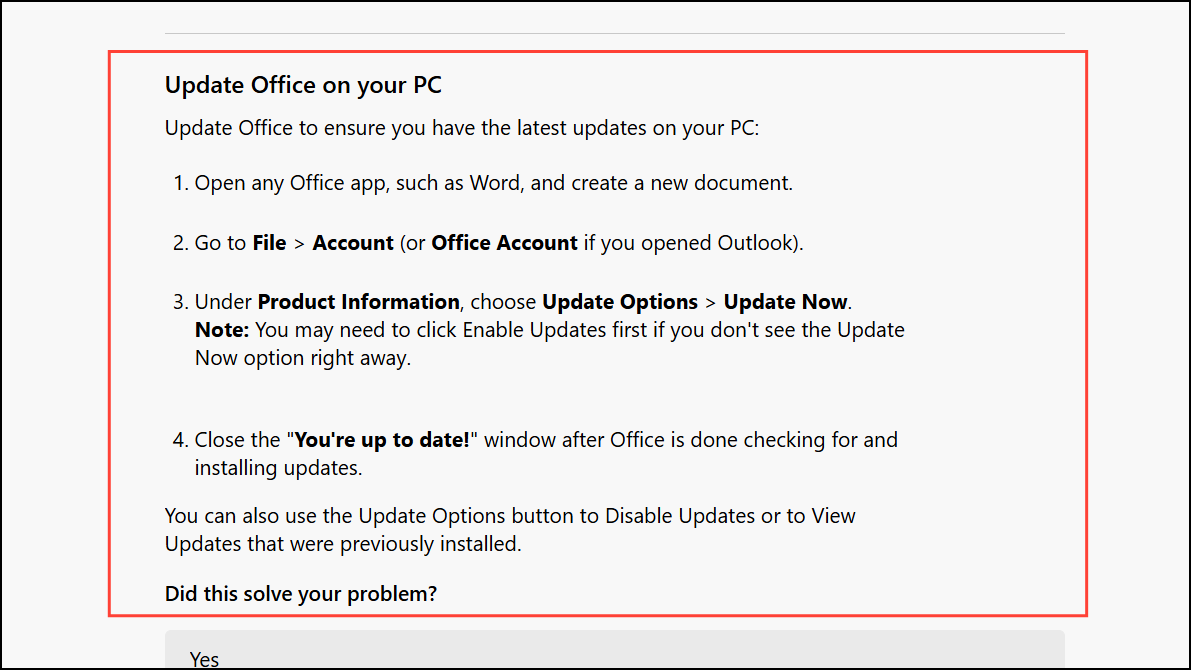Screen dimensions: 1191x670
Task: Click 'Updates that were previously installed' line
Action: pyautogui.click(x=343, y=545)
